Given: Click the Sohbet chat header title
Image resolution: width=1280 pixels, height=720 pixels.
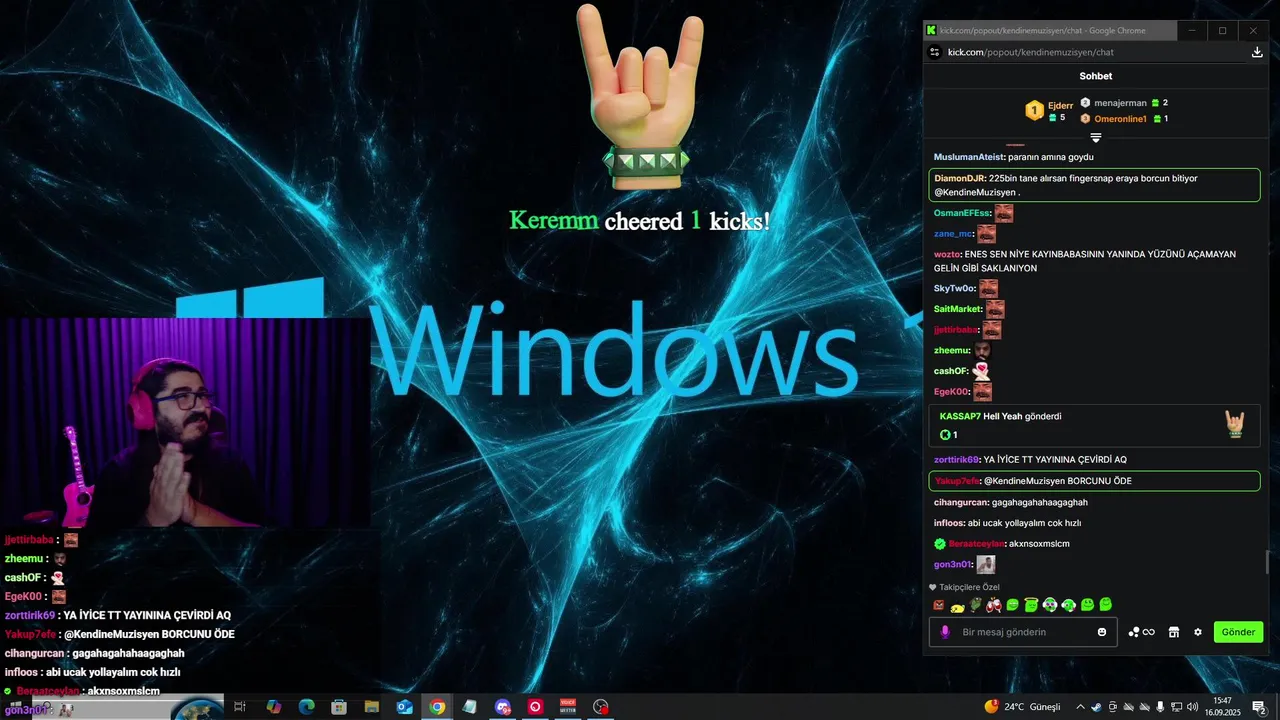Looking at the screenshot, I should point(1096,76).
